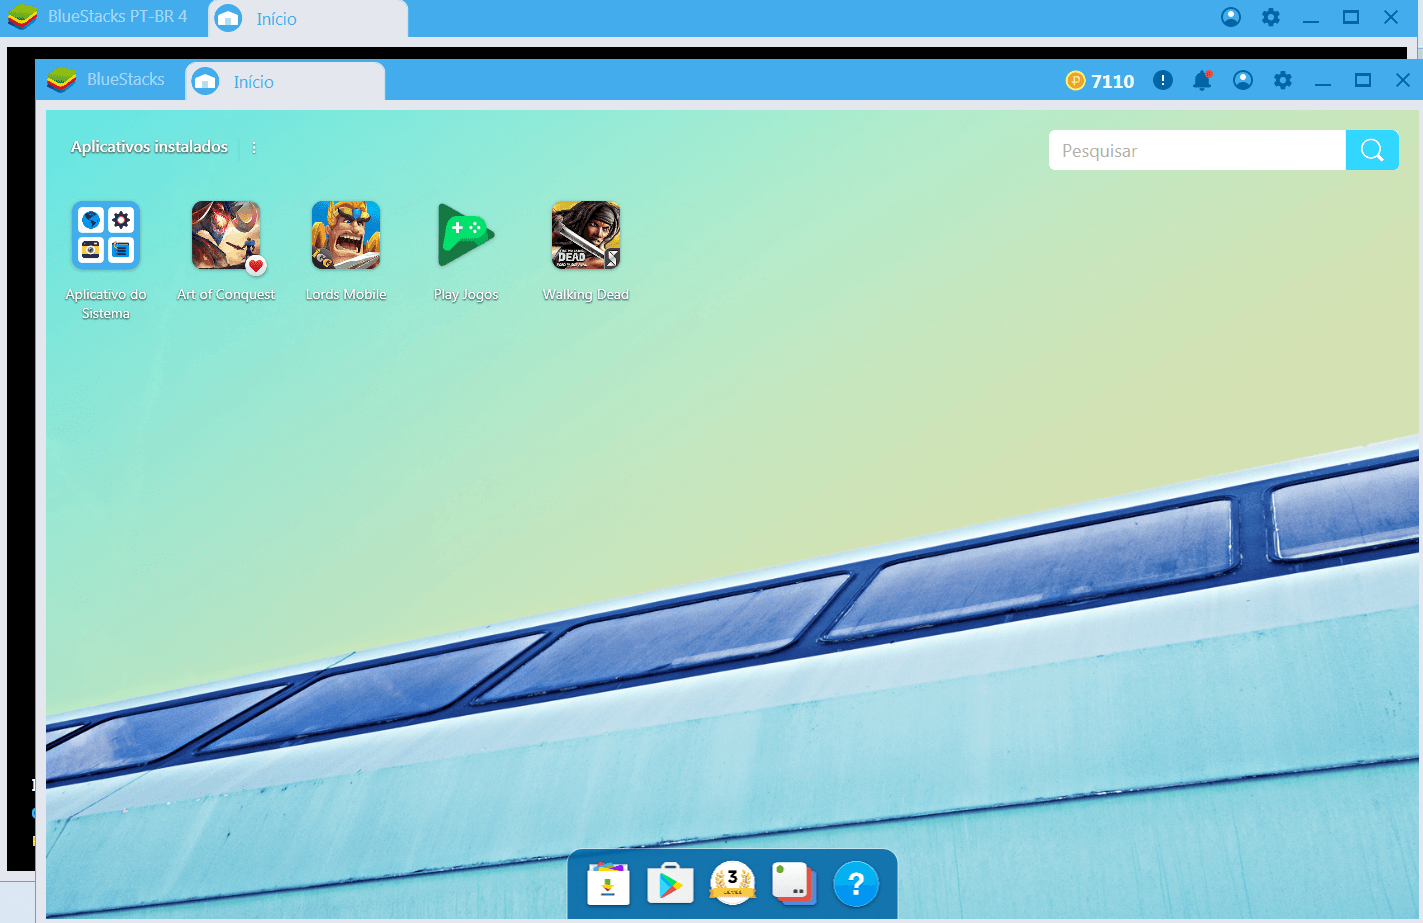The height and width of the screenshot is (923, 1423).
Task: Click BlueStacks PT-BR 4 logo in back window
Action: 22,17
